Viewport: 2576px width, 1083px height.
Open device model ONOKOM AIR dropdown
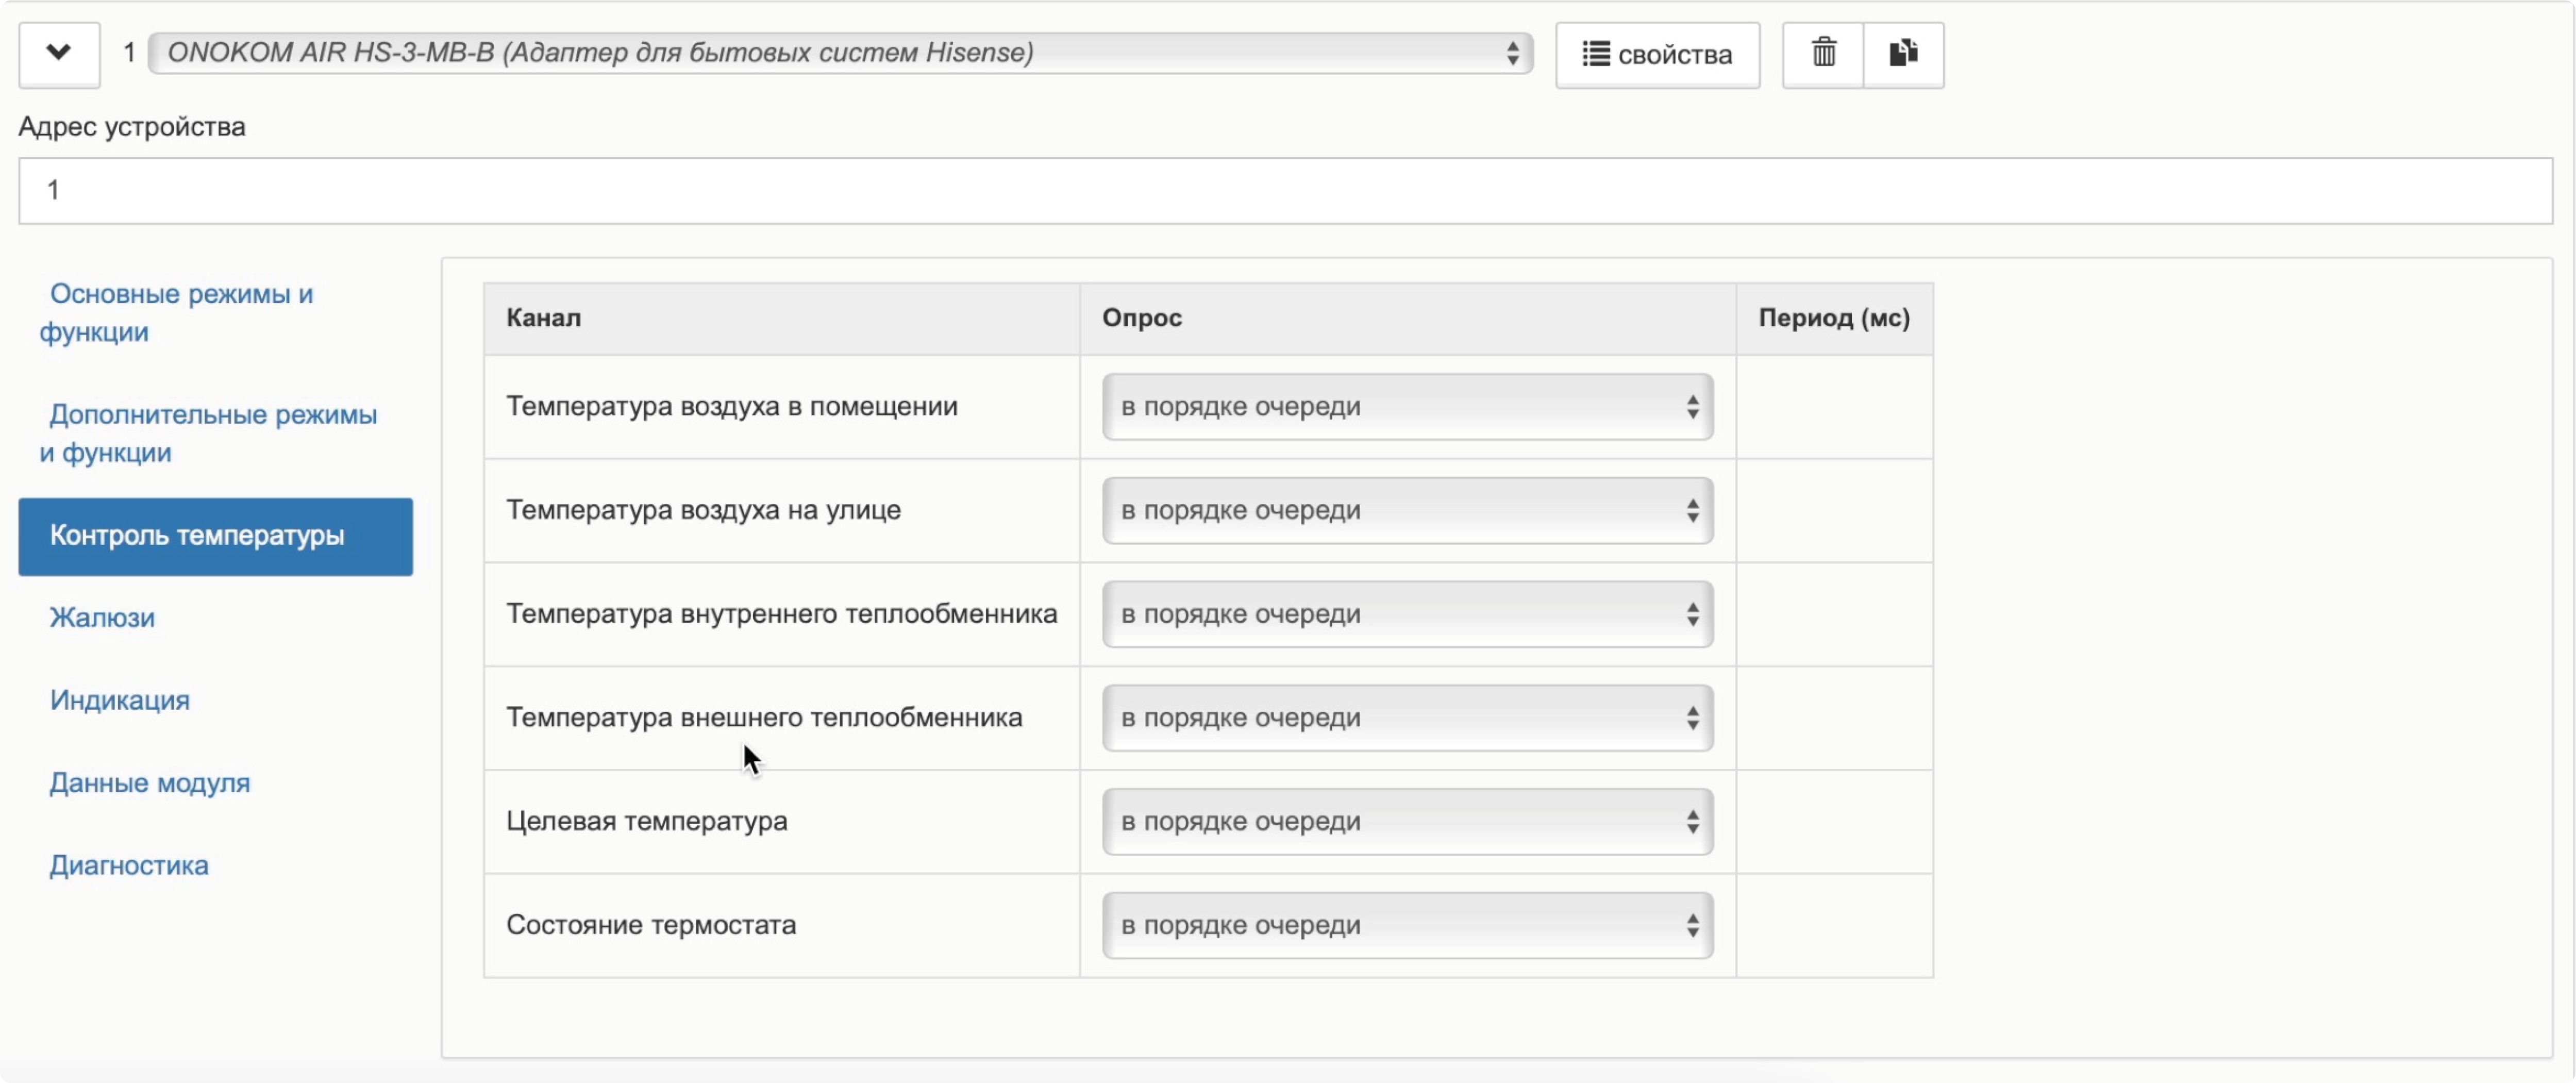pos(840,53)
